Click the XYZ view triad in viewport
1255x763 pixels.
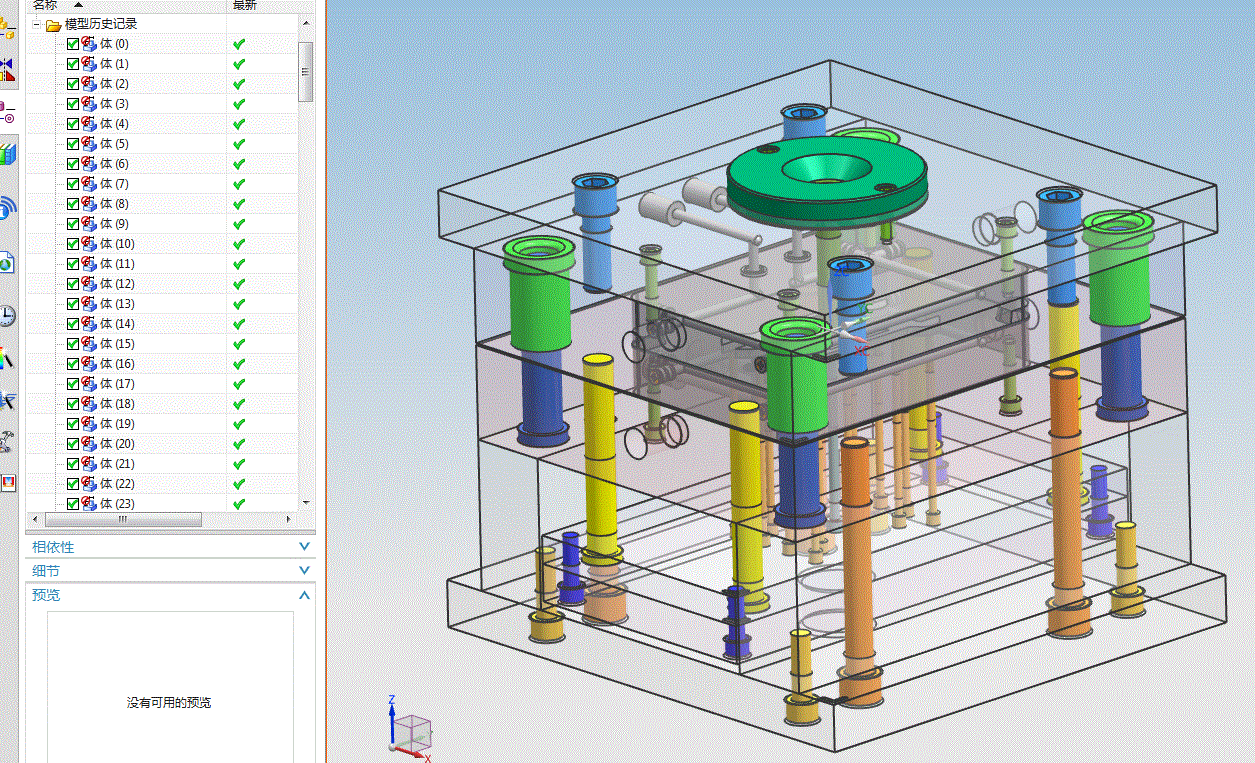pos(409,728)
